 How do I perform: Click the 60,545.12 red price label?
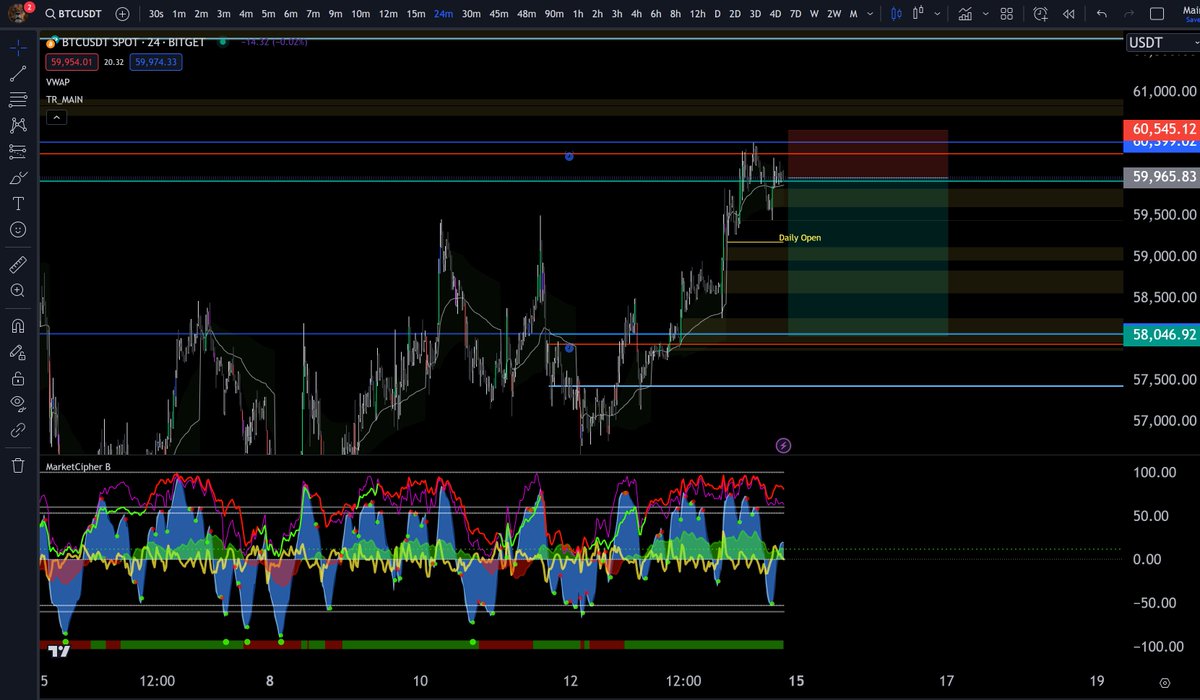point(1162,129)
